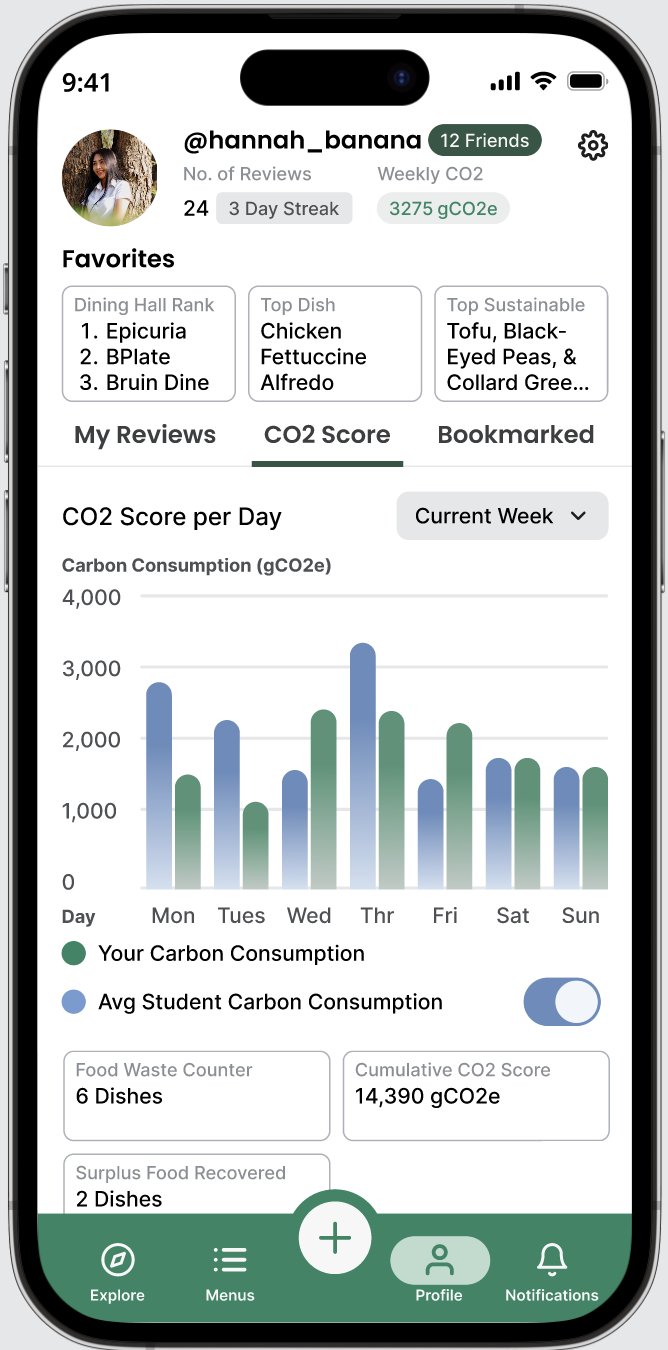Click the green Your Carbon Consumption swatch

coord(73,953)
